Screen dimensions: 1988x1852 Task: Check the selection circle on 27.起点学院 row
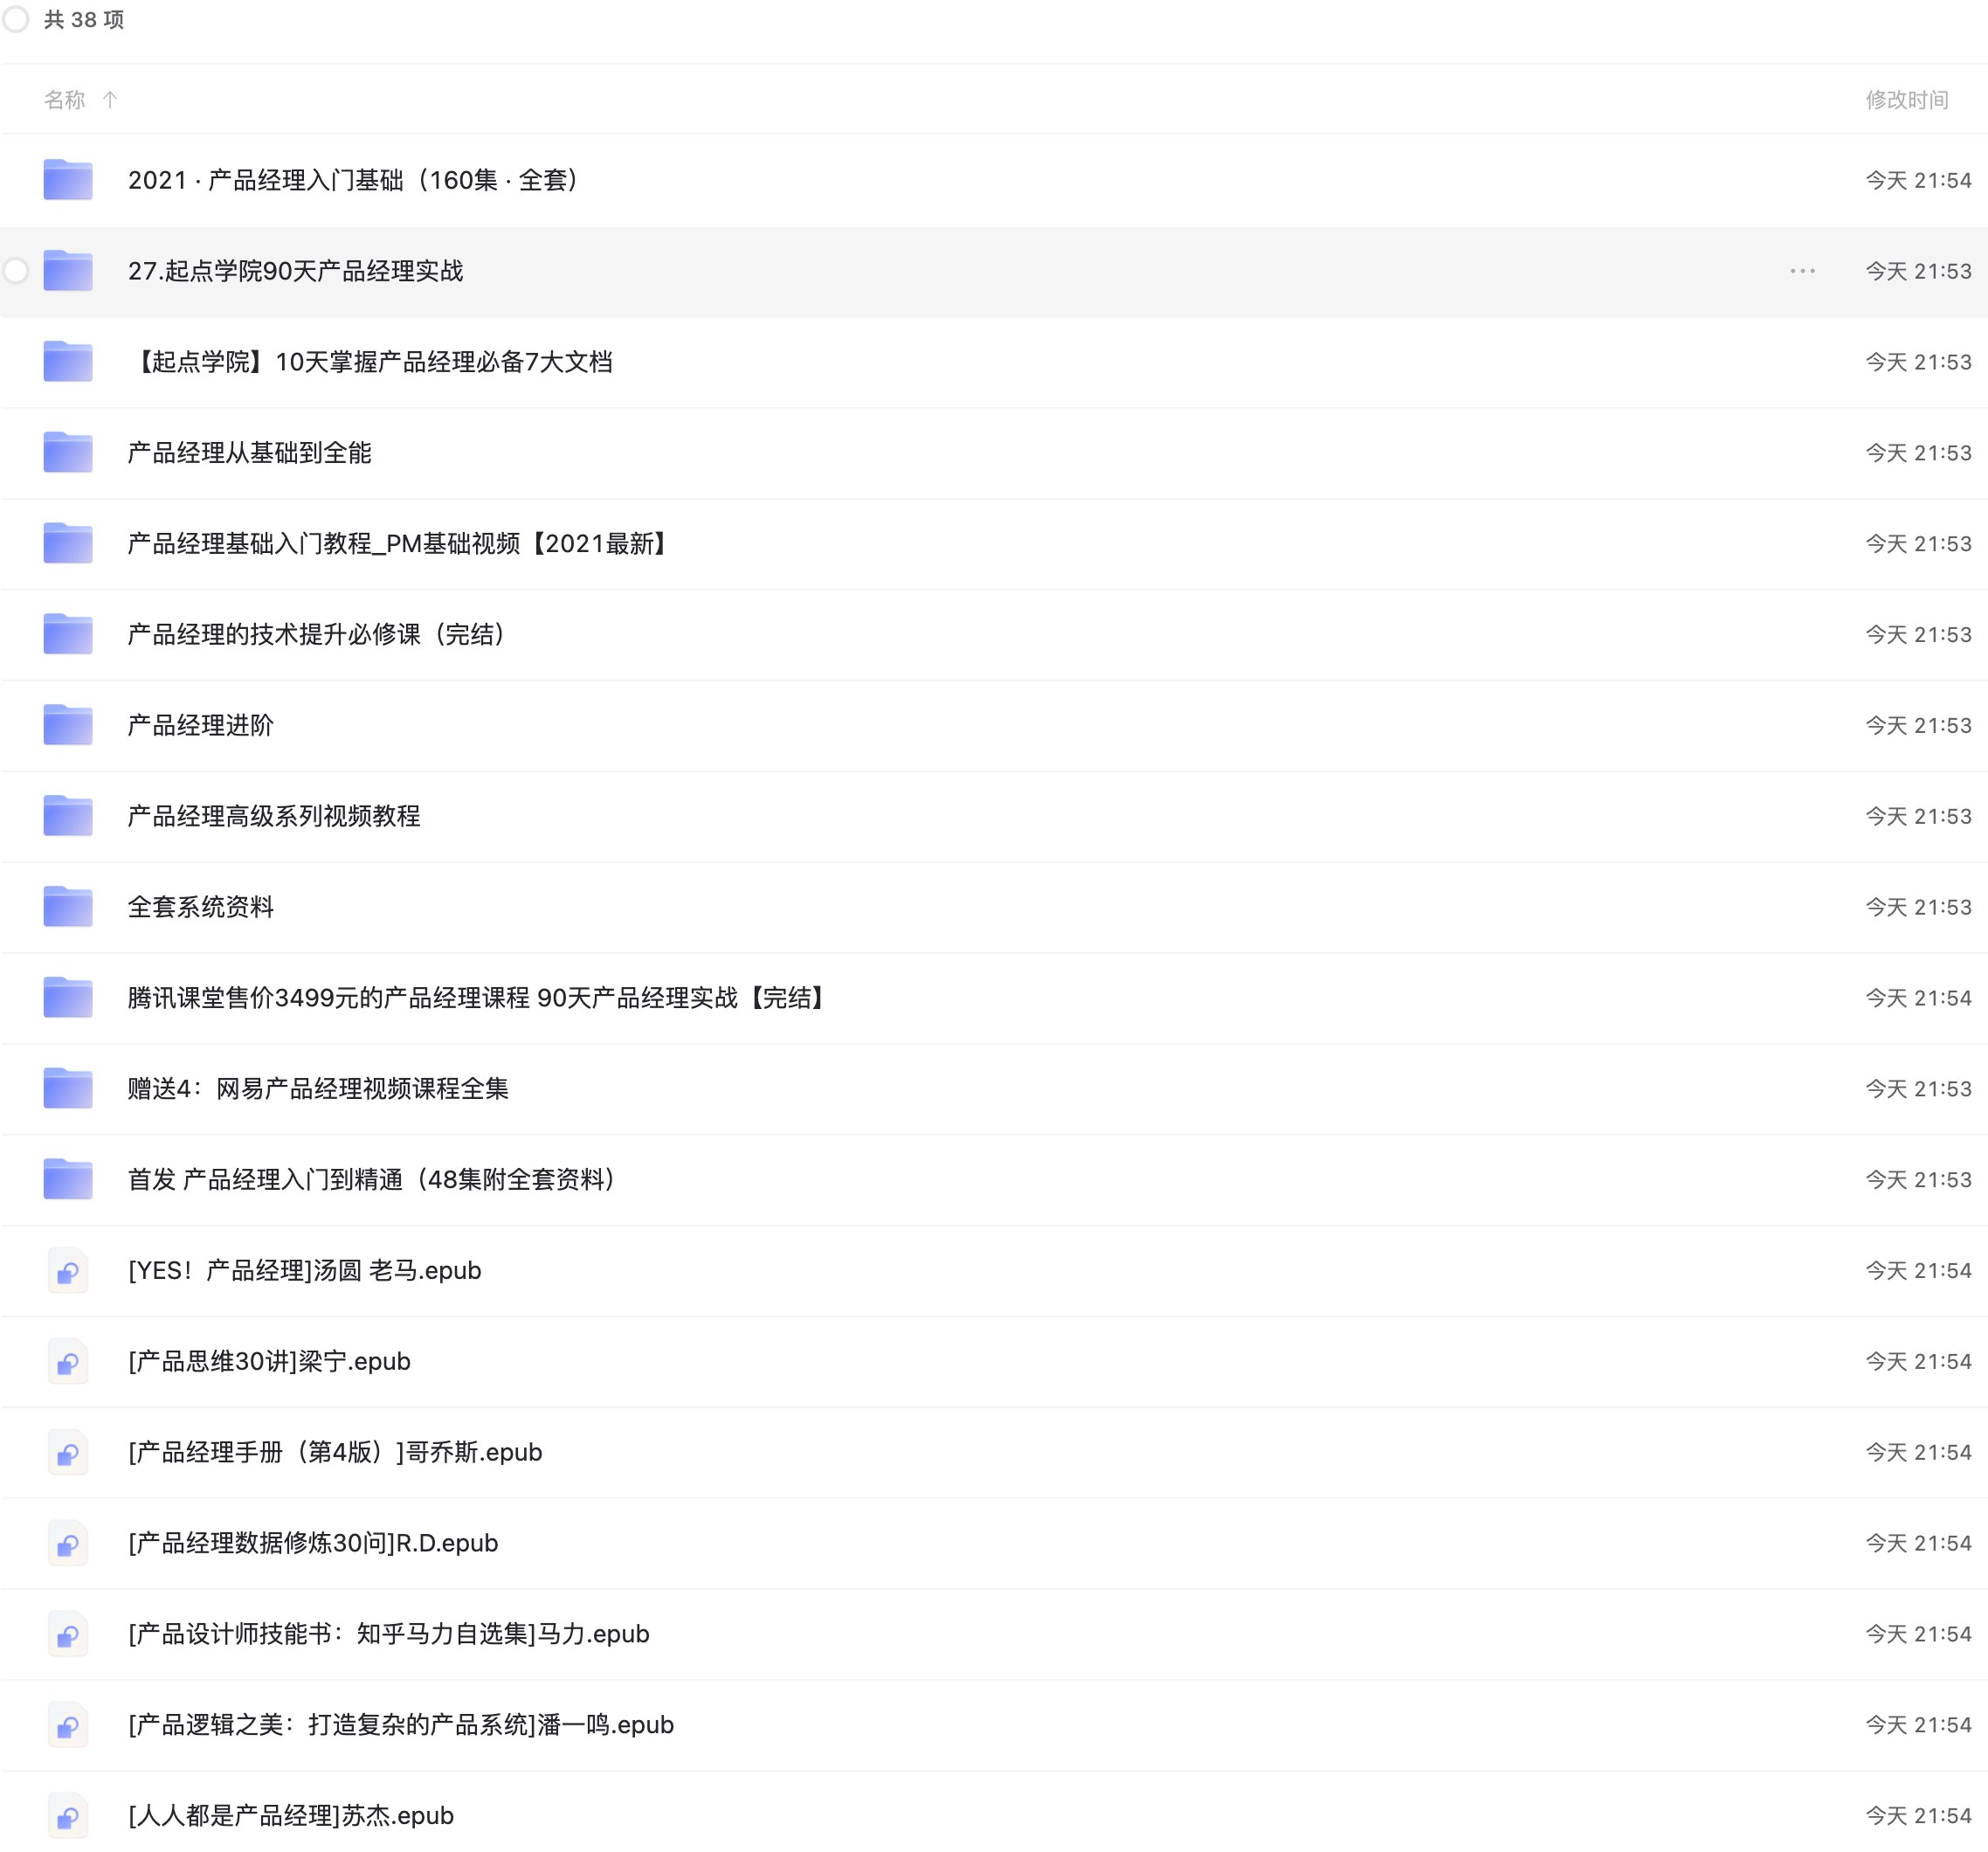15,271
